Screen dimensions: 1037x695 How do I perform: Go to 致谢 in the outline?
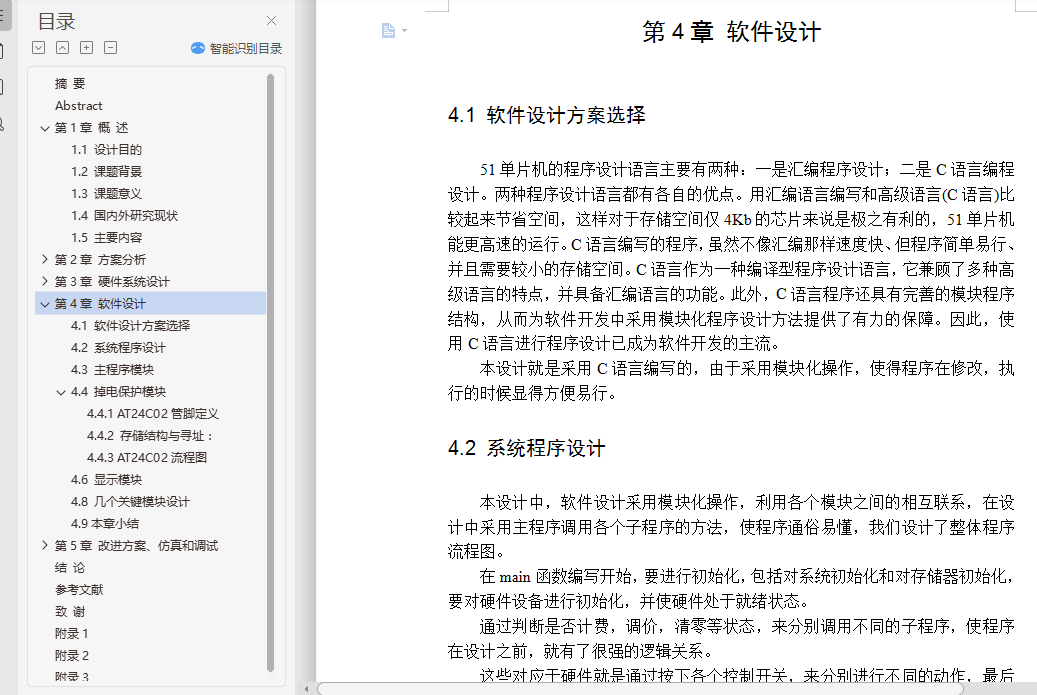tap(70, 611)
